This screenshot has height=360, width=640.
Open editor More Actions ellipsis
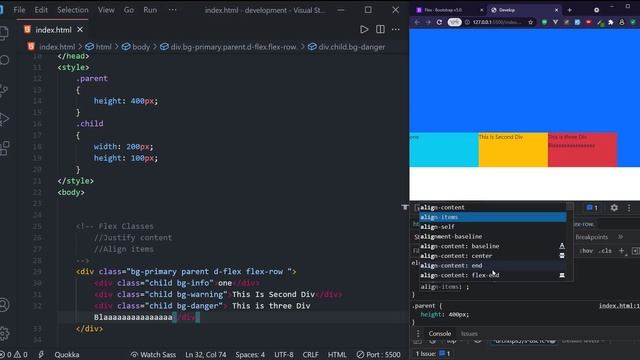396,29
